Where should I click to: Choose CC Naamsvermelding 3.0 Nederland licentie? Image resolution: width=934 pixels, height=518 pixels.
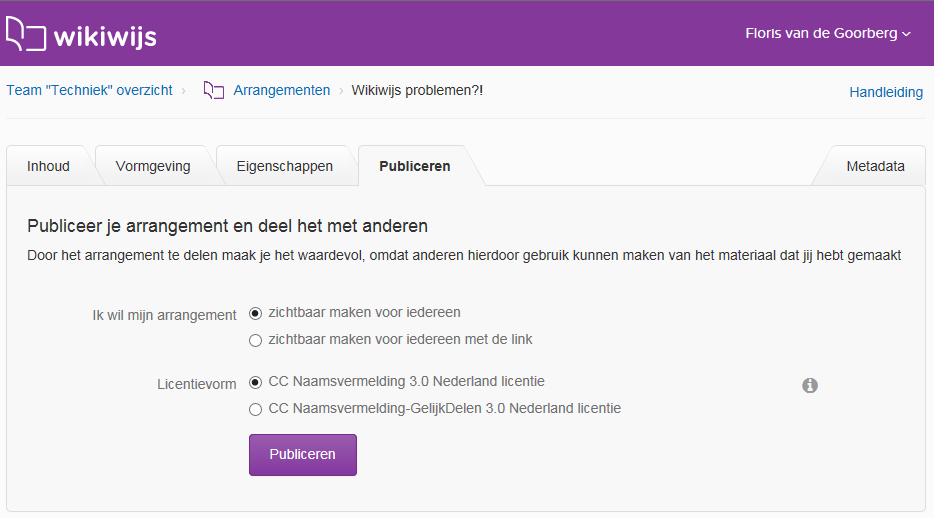click(256, 382)
